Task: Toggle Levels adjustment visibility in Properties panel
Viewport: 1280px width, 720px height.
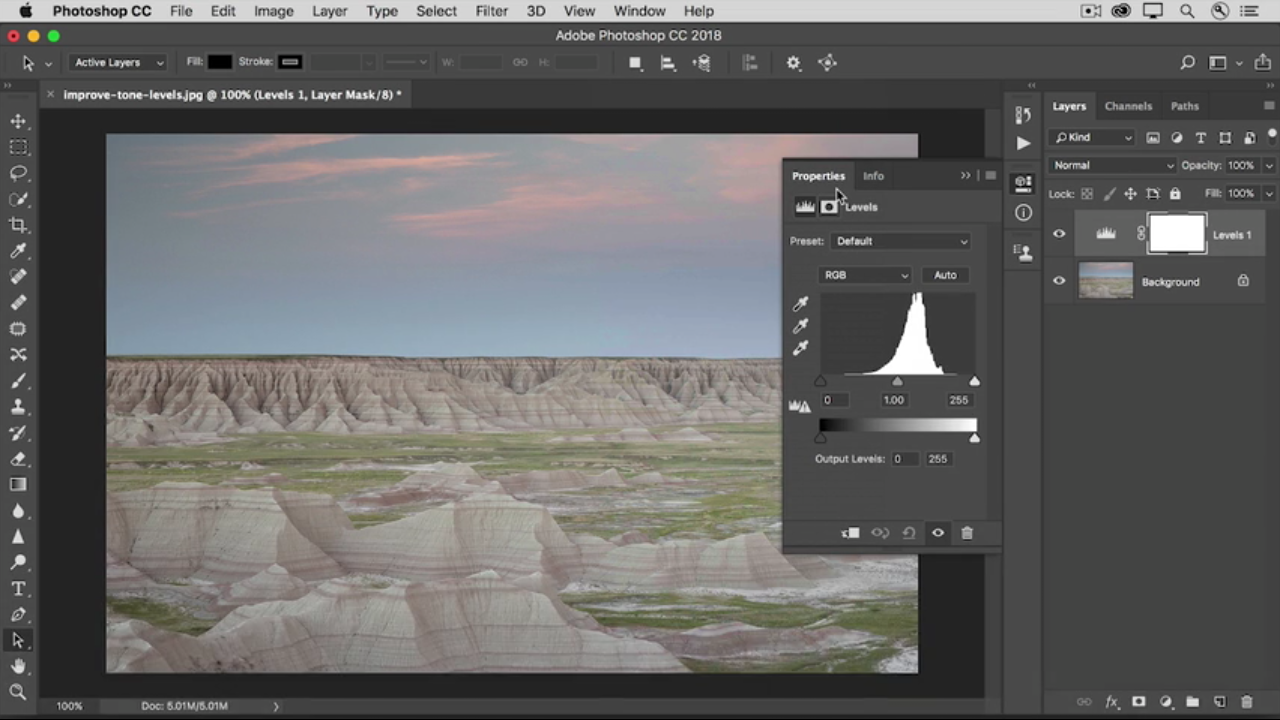Action: coord(938,533)
